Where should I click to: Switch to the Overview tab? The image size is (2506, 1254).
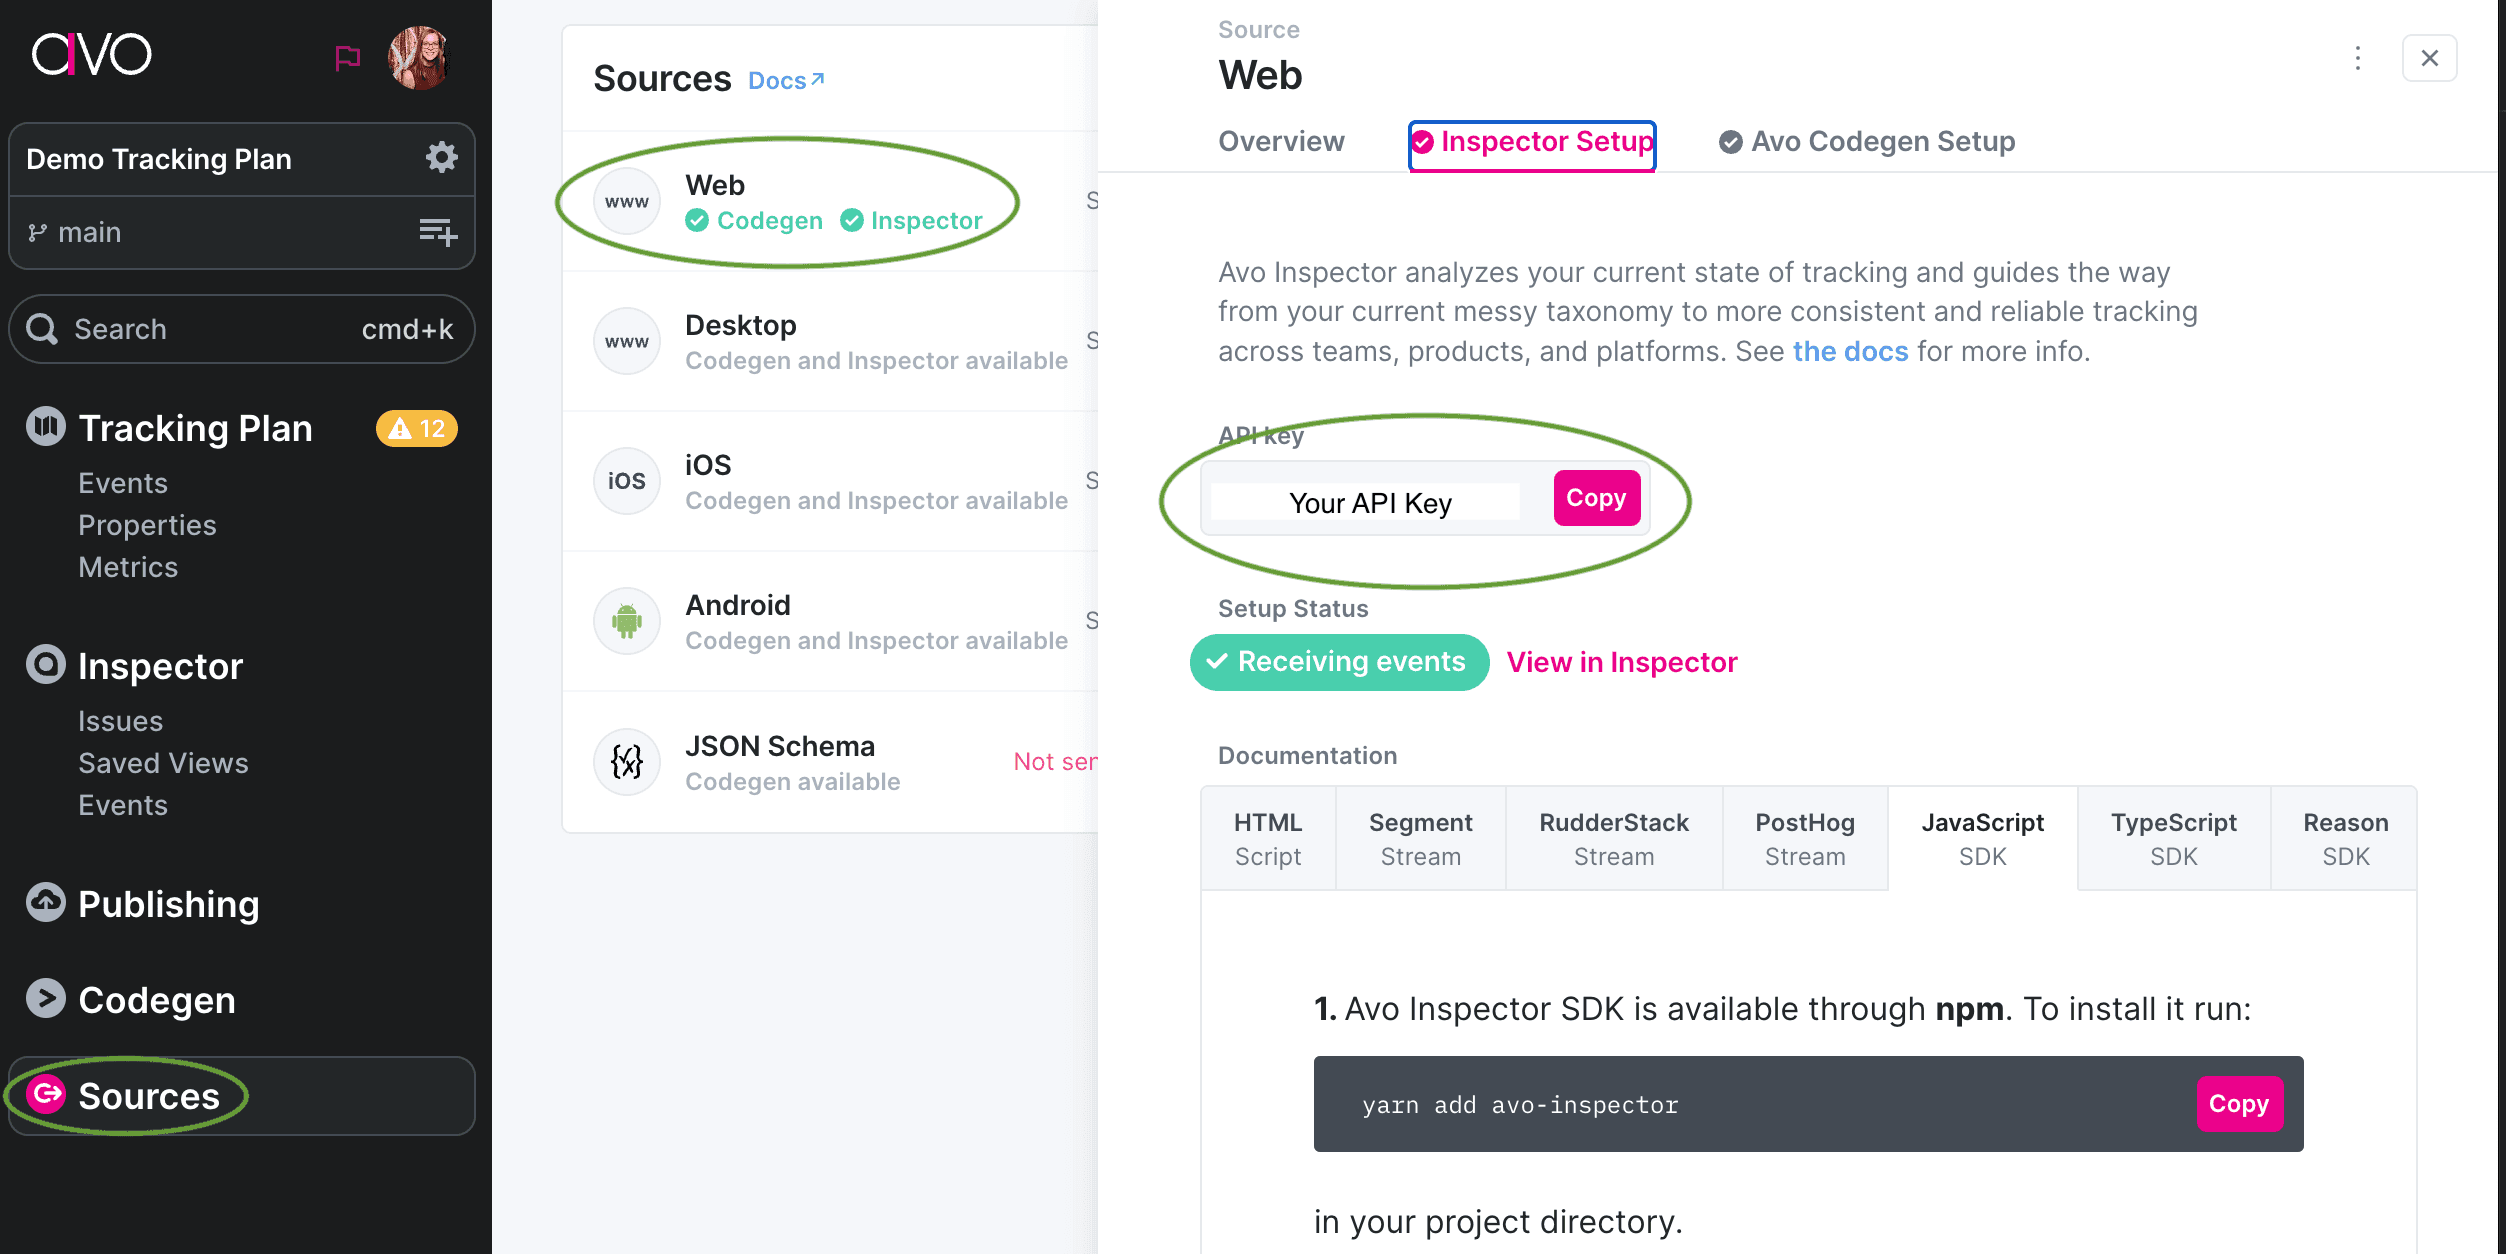pos(1281,141)
